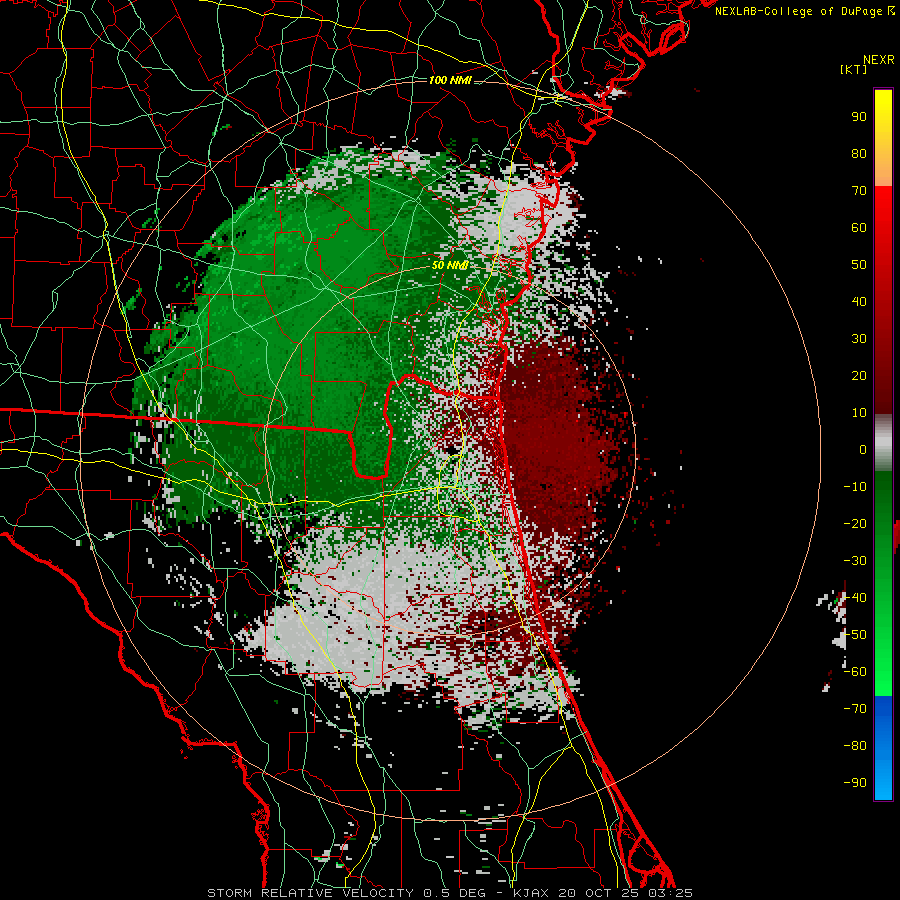The height and width of the screenshot is (900, 900).
Task: Click the -80 value on velocity scale
Action: coord(855,746)
